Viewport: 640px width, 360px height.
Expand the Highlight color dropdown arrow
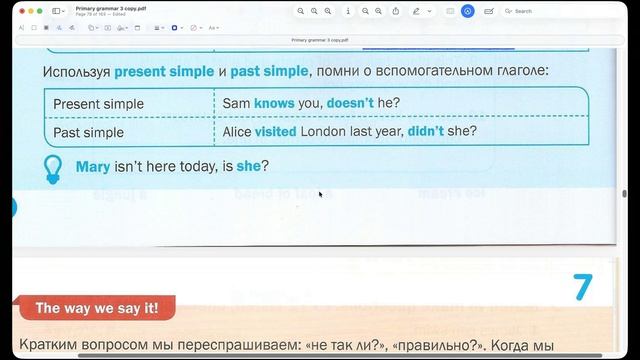429,11
